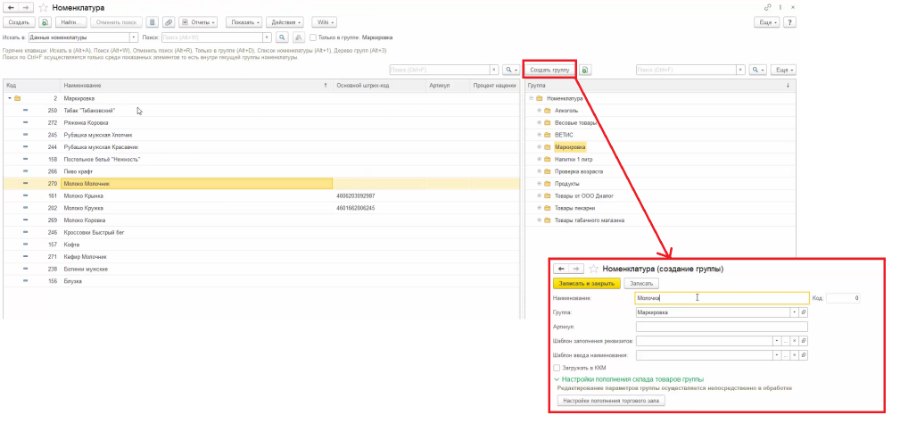Open item icon for Шаблон ввода наименования
This screenshot has width=900, height=432.
(804, 355)
